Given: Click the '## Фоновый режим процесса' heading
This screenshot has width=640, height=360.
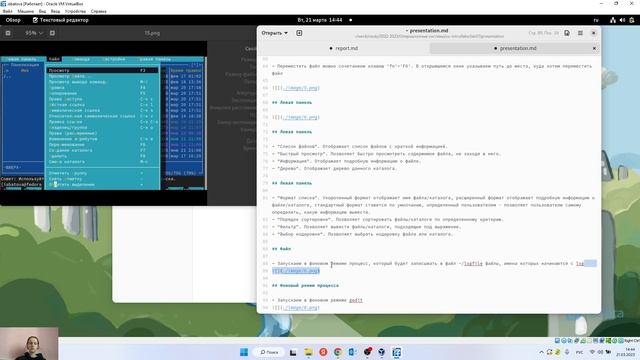Looking at the screenshot, I should click(x=305, y=285).
